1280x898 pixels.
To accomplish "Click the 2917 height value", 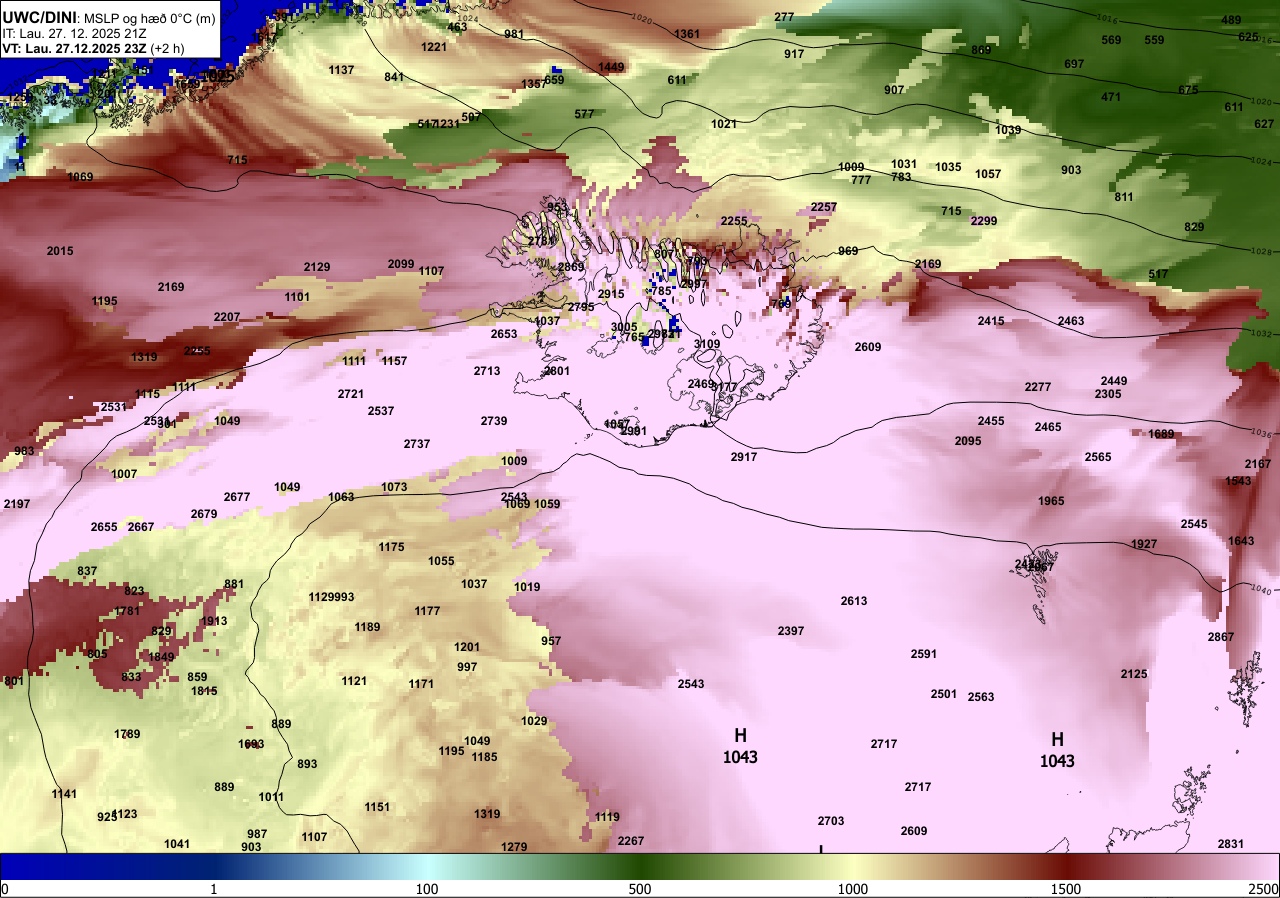I will coord(744,457).
